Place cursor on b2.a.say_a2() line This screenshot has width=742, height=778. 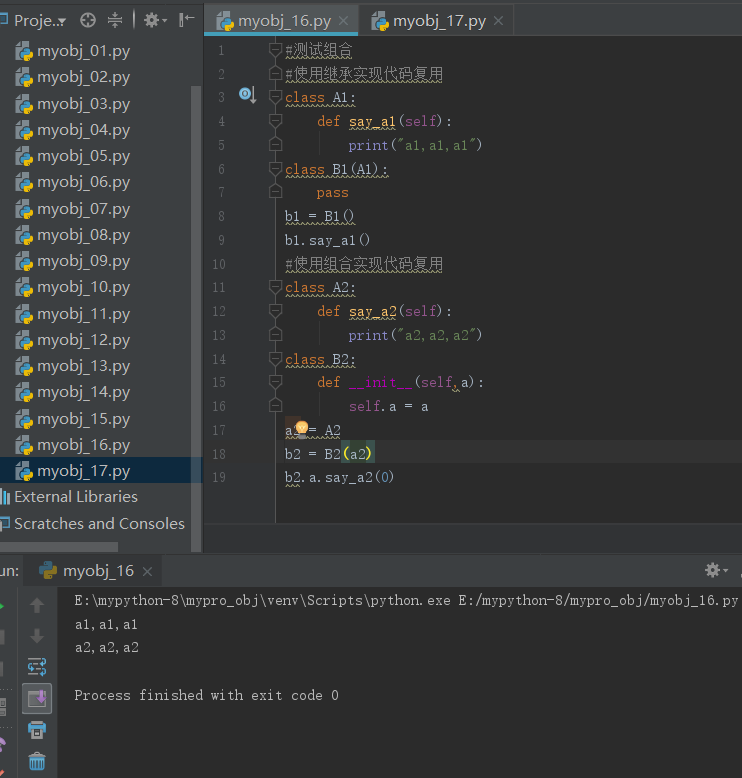[x=339, y=478]
